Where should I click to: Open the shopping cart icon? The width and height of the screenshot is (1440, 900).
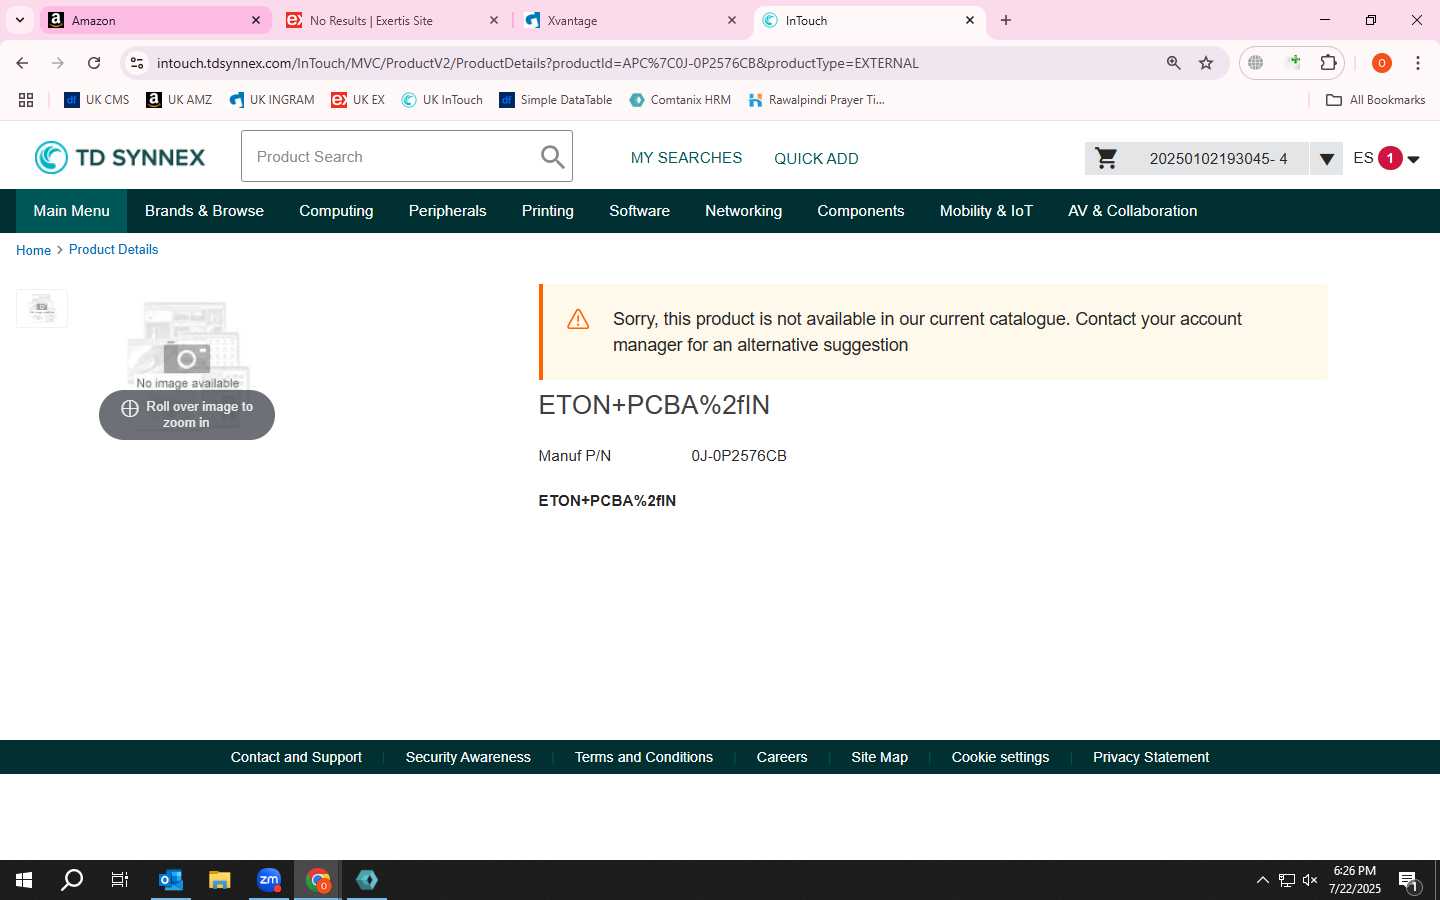[1106, 158]
